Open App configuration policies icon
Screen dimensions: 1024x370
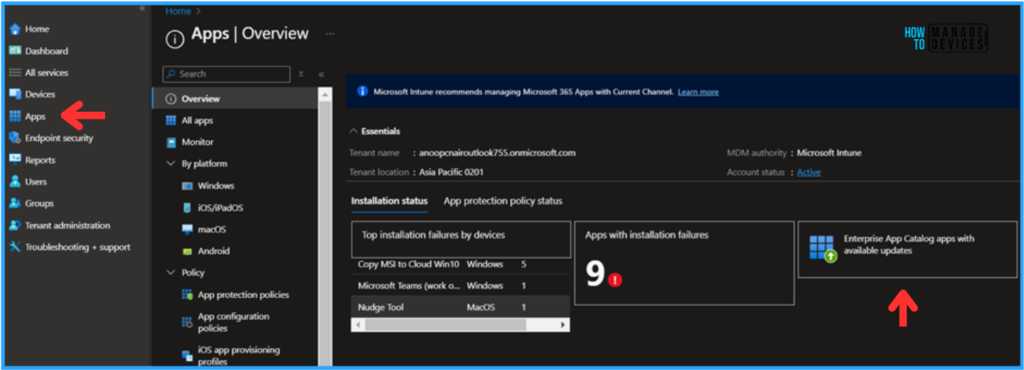[187, 322]
